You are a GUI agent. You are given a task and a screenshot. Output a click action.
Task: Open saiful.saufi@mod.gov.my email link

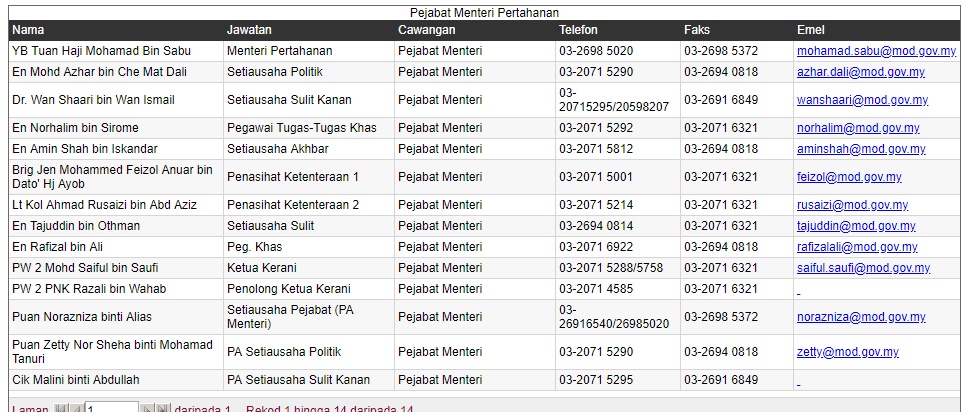pos(863,268)
